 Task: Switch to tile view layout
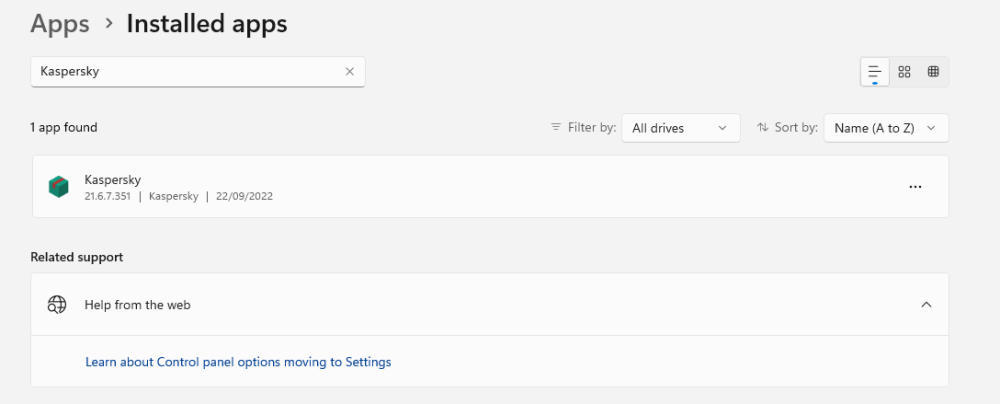point(933,72)
